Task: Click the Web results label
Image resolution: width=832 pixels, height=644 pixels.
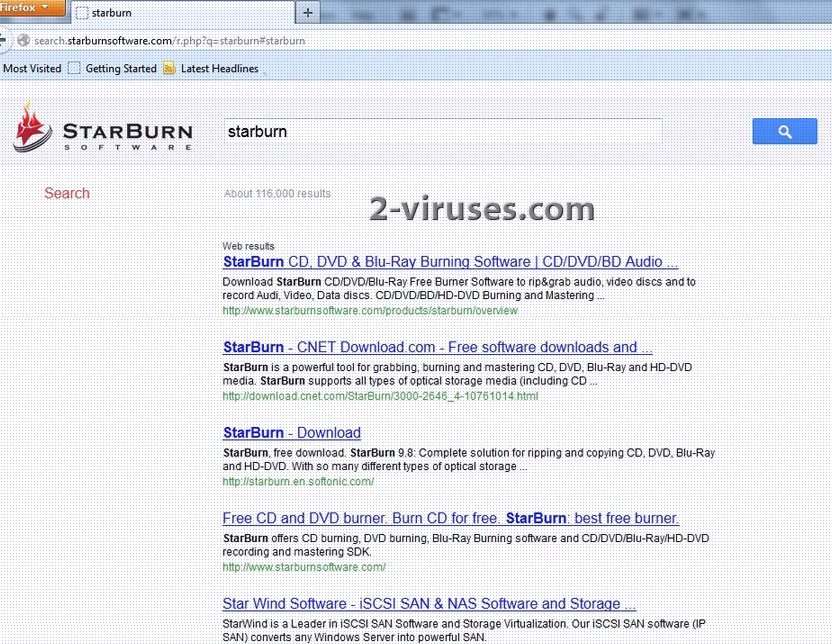Action: click(x=248, y=246)
